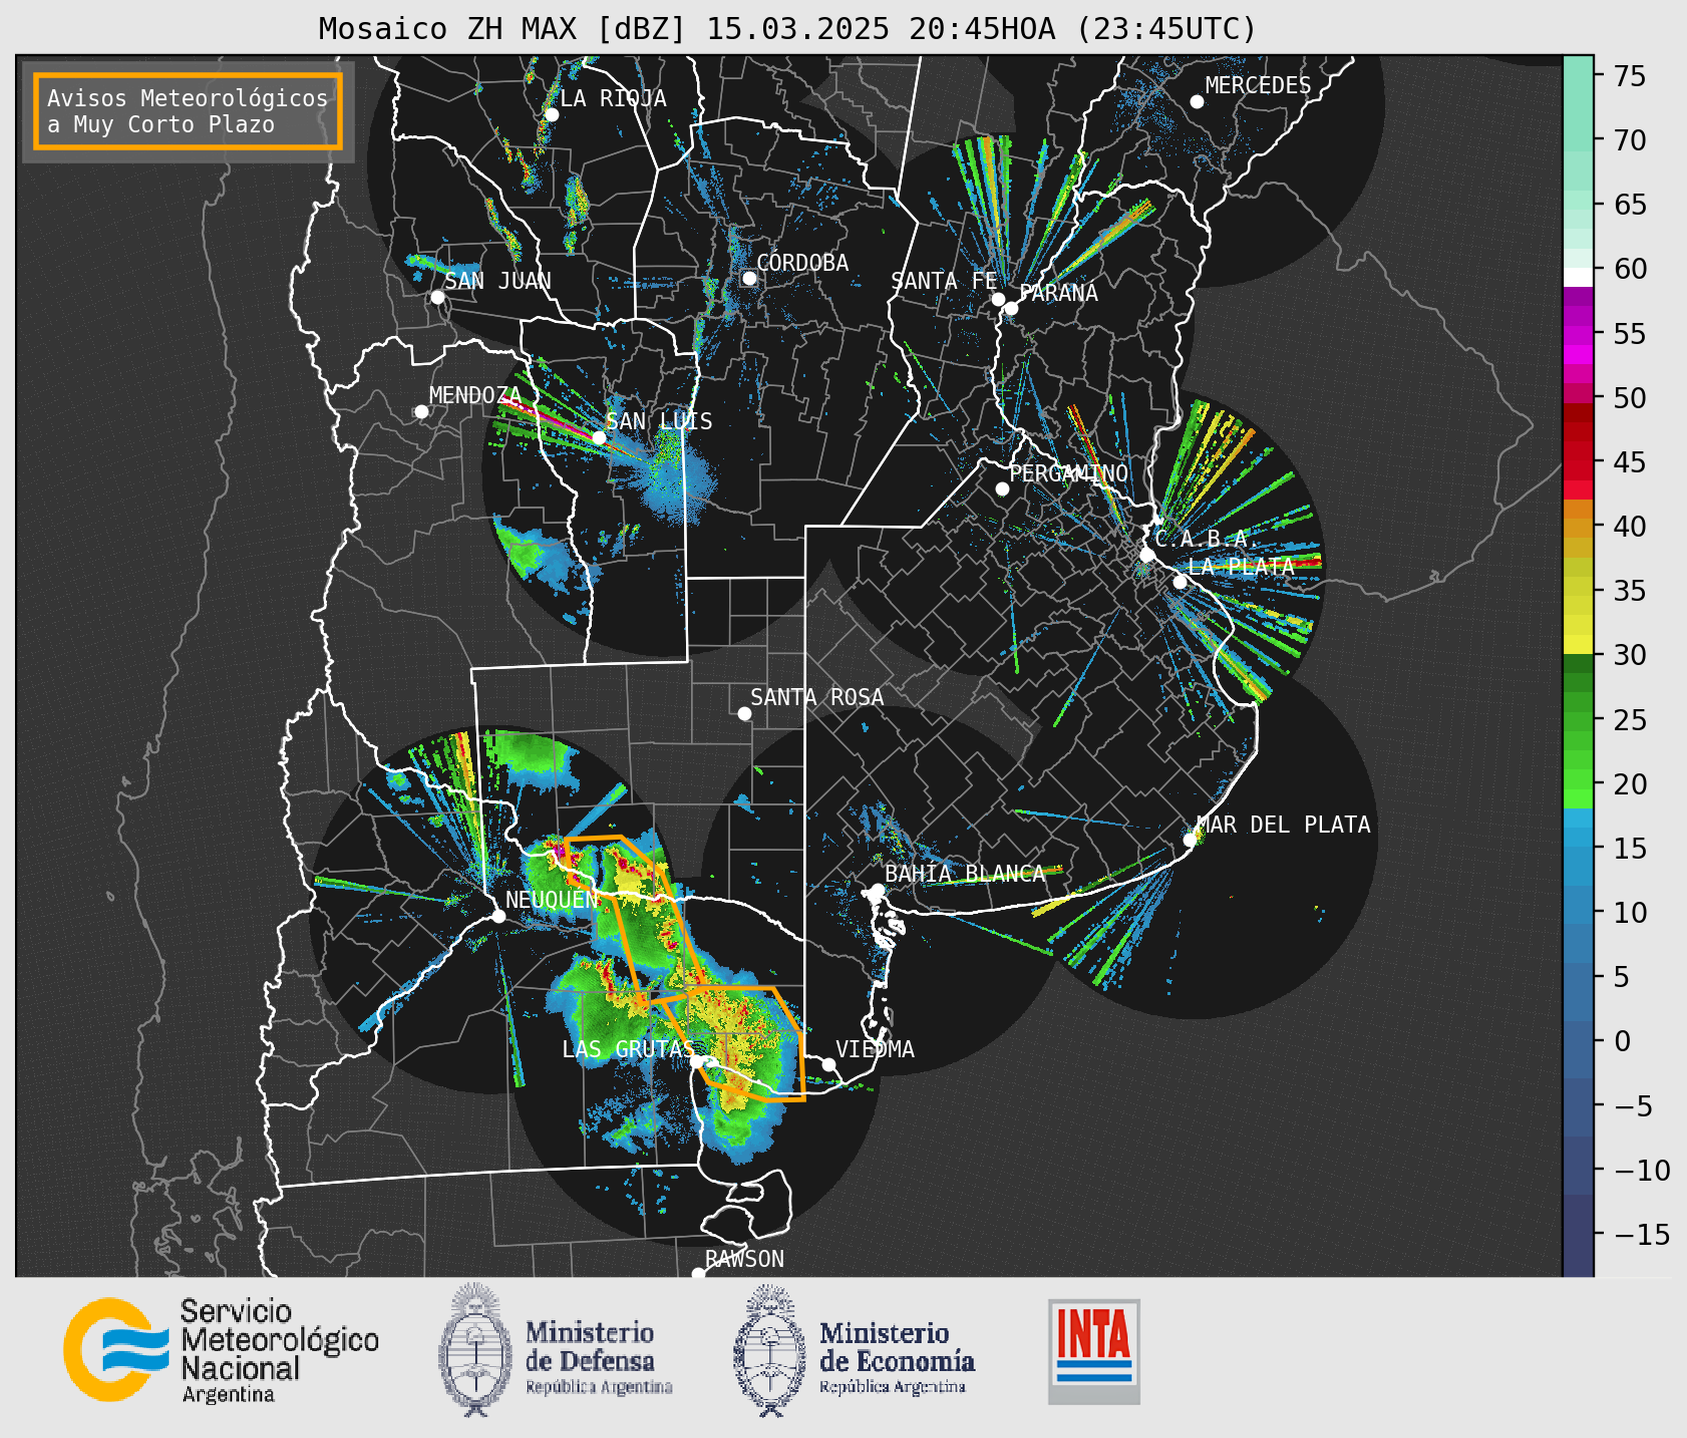The height and width of the screenshot is (1438, 1687).
Task: Click the SAN JUAN city label
Action: click(x=498, y=281)
